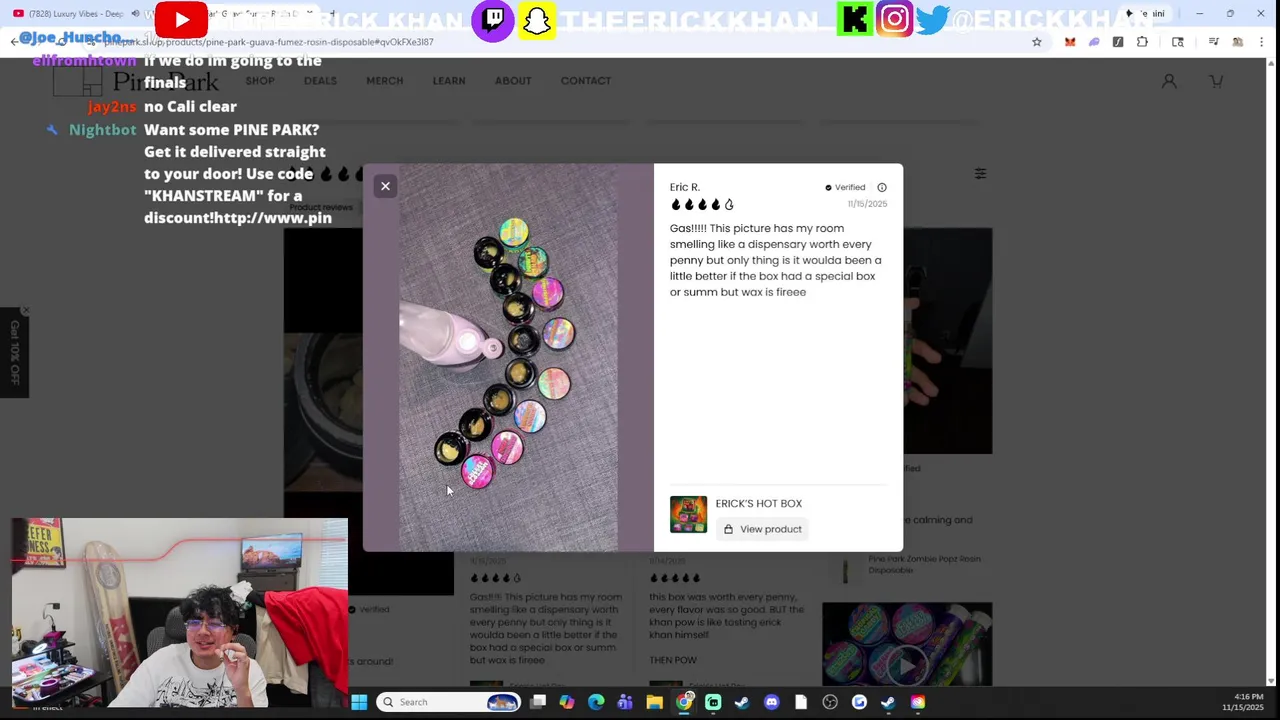
Task: Bookmark this page with the star icon
Action: (1037, 42)
